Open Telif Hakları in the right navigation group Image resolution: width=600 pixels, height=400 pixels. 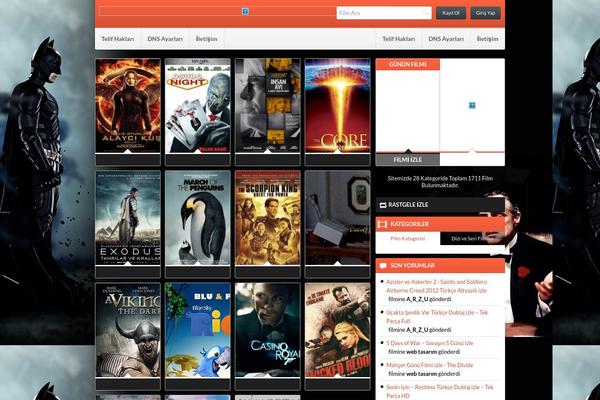pos(399,39)
